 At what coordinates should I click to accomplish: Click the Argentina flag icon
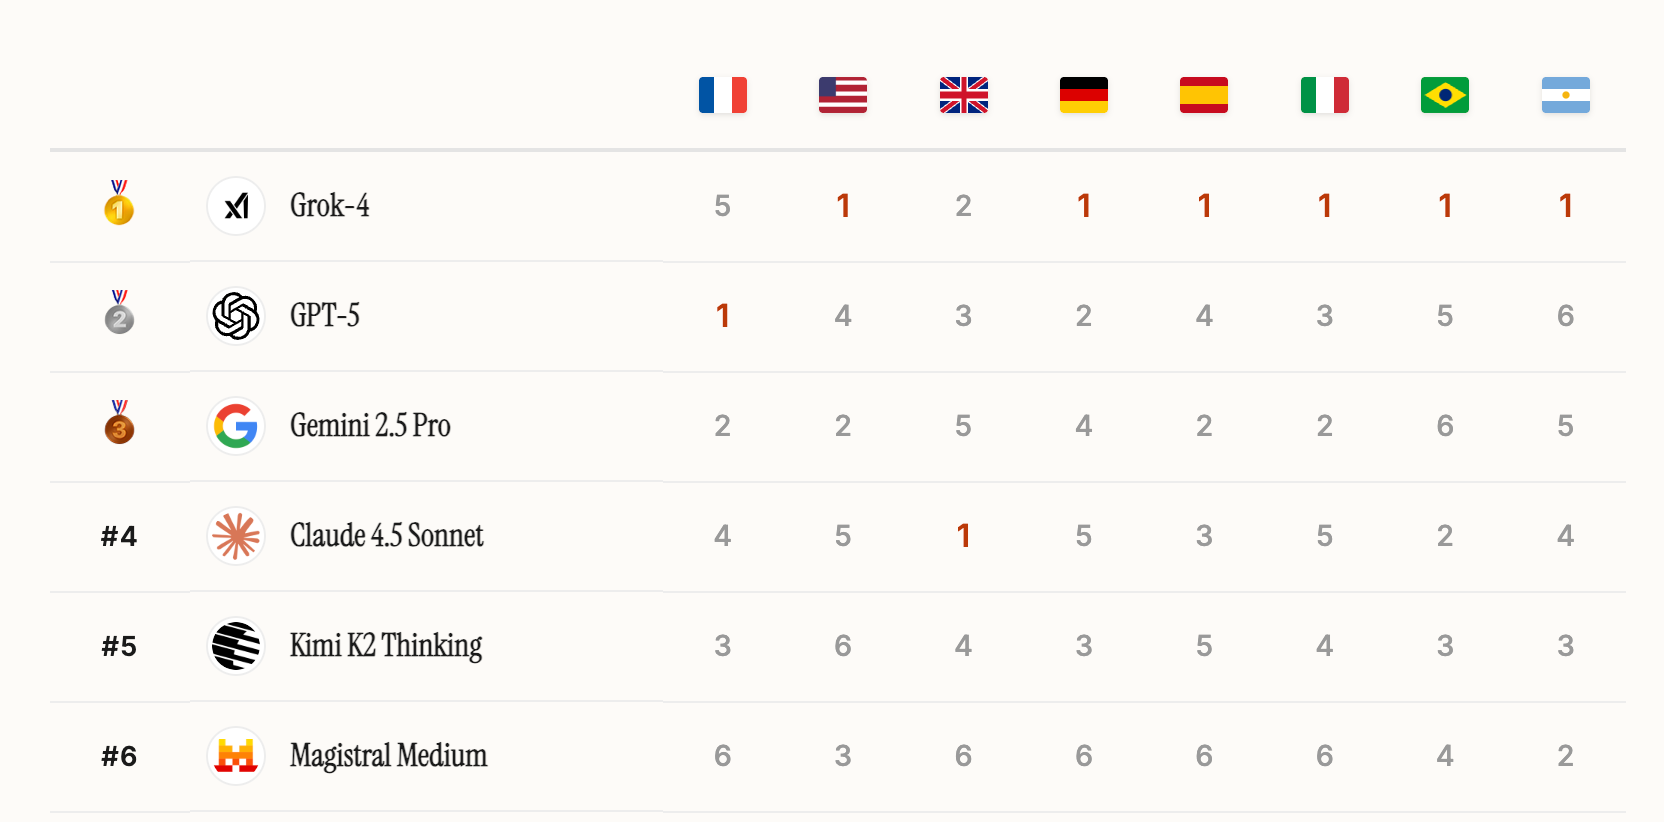point(1565,95)
